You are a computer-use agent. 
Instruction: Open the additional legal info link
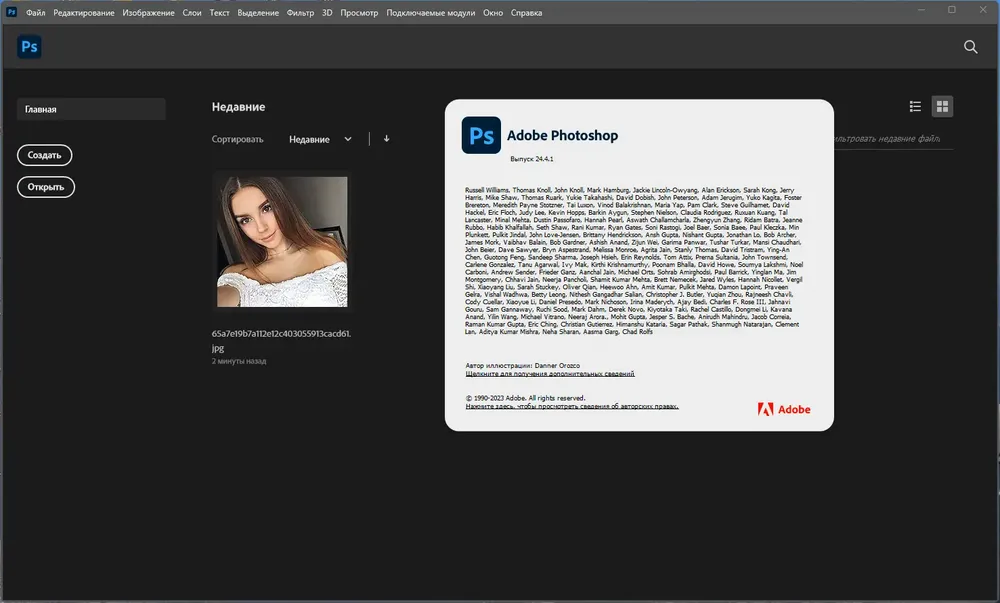(550, 374)
